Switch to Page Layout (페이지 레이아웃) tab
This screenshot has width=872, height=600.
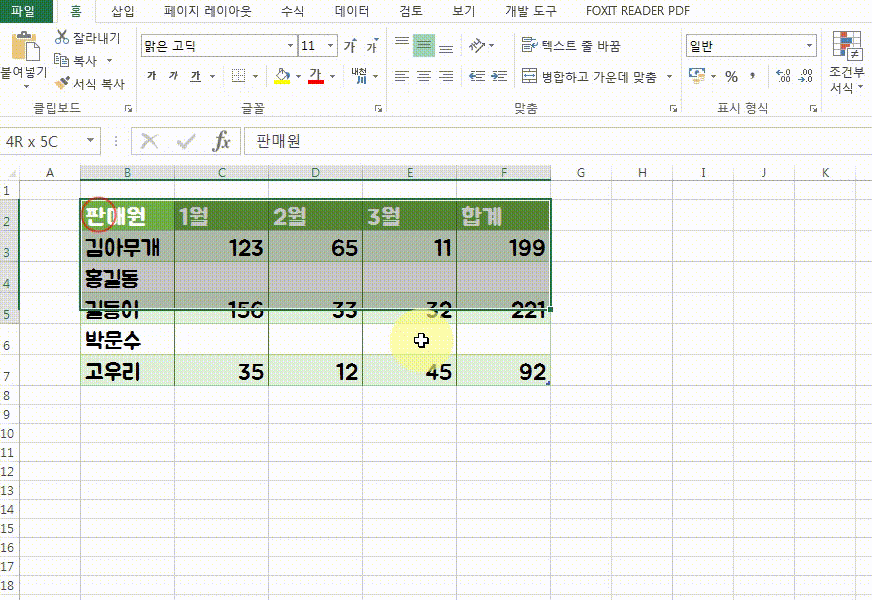coord(207,11)
